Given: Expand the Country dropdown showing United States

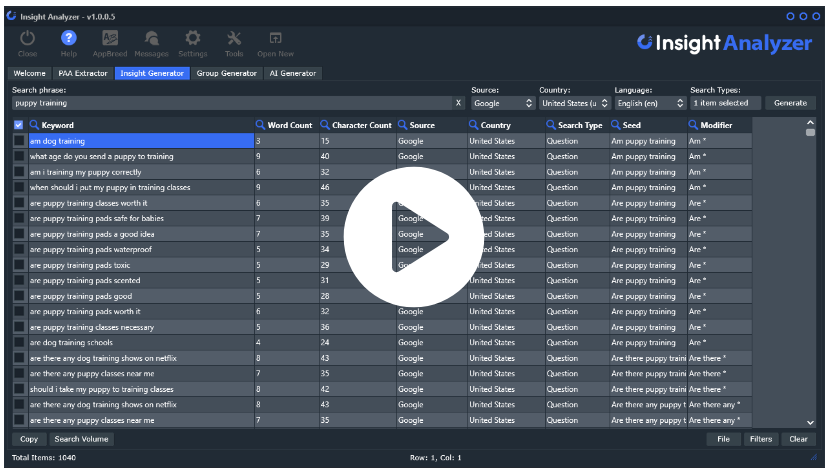Looking at the screenshot, I should click(x=574, y=103).
